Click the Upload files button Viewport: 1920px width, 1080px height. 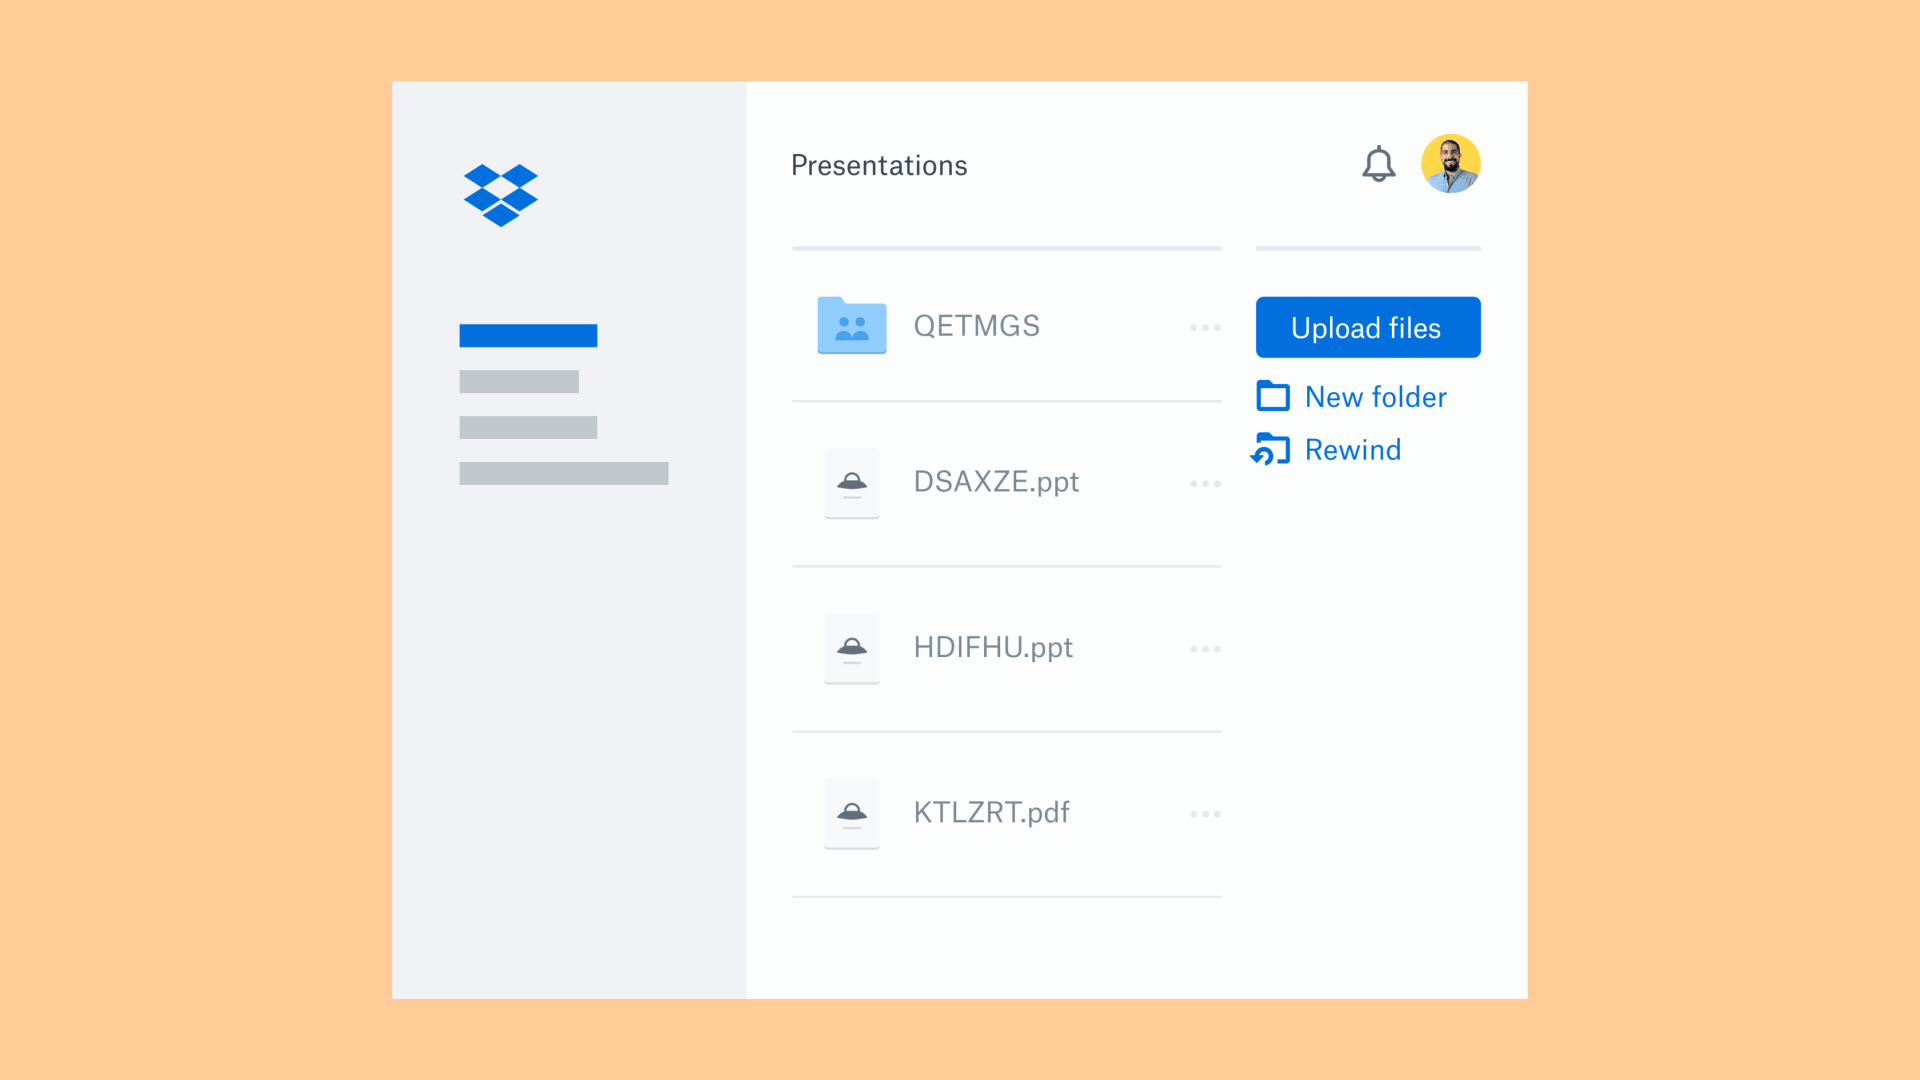click(x=1366, y=327)
